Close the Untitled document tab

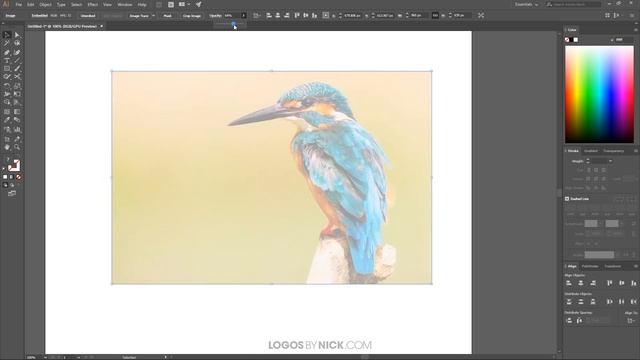102,26
